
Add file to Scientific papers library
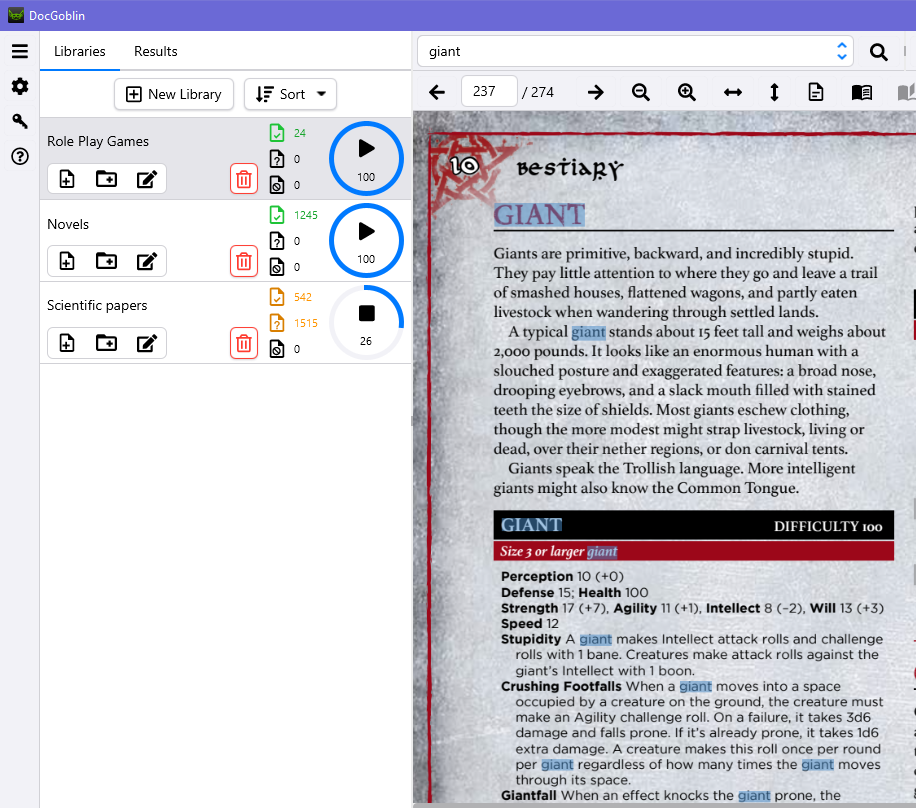[67, 343]
